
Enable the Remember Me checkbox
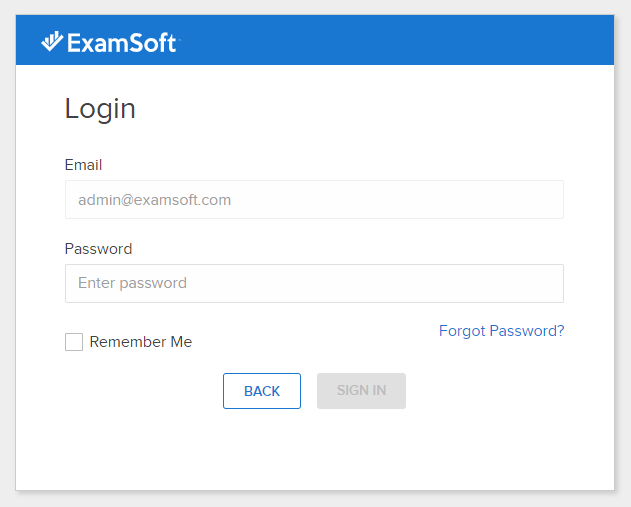(74, 342)
